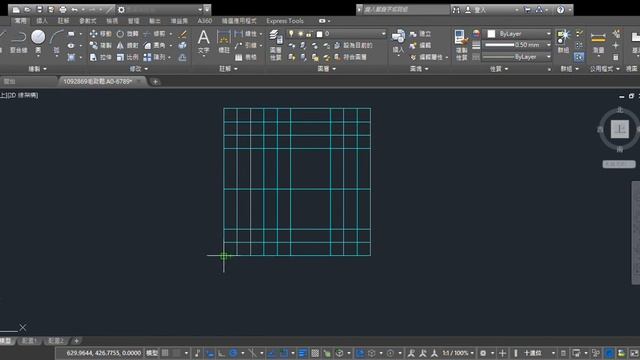Click Make Current (設為目前的) layer button
Screen dimensions: 640x360
353,45
